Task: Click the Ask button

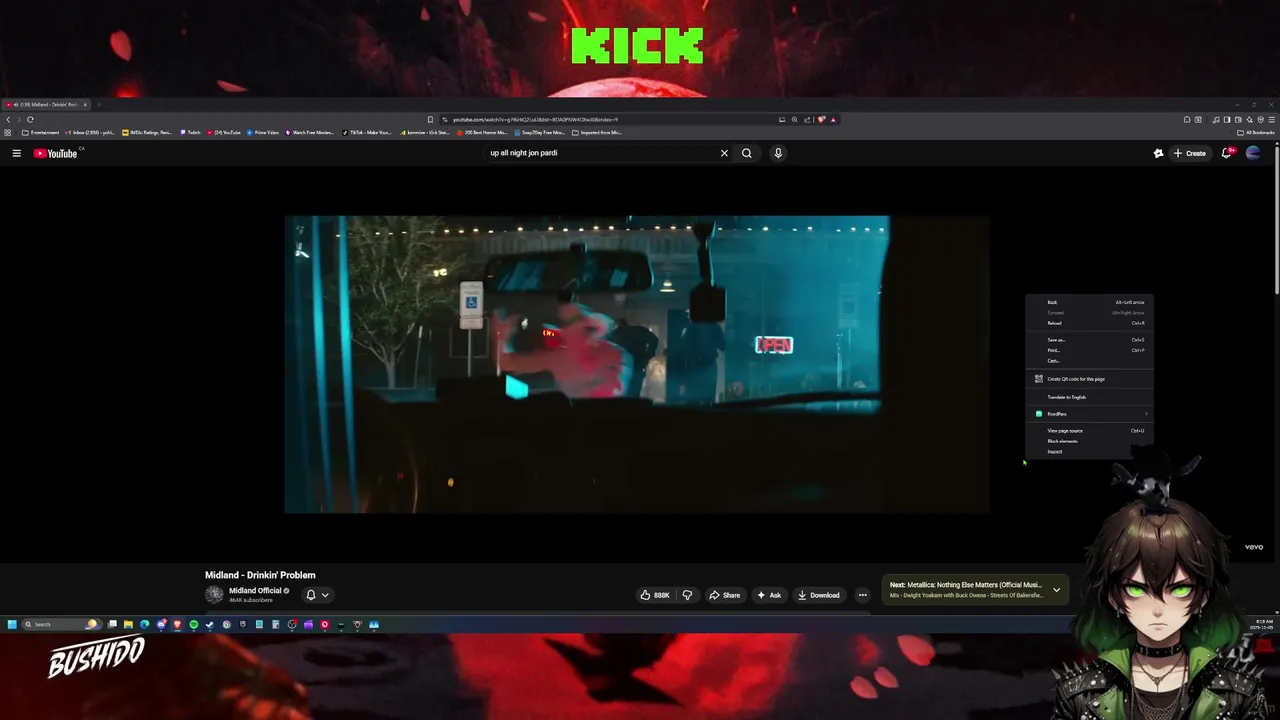Action: click(769, 595)
